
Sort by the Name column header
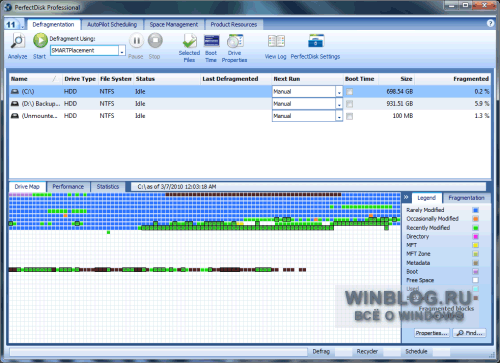35,79
